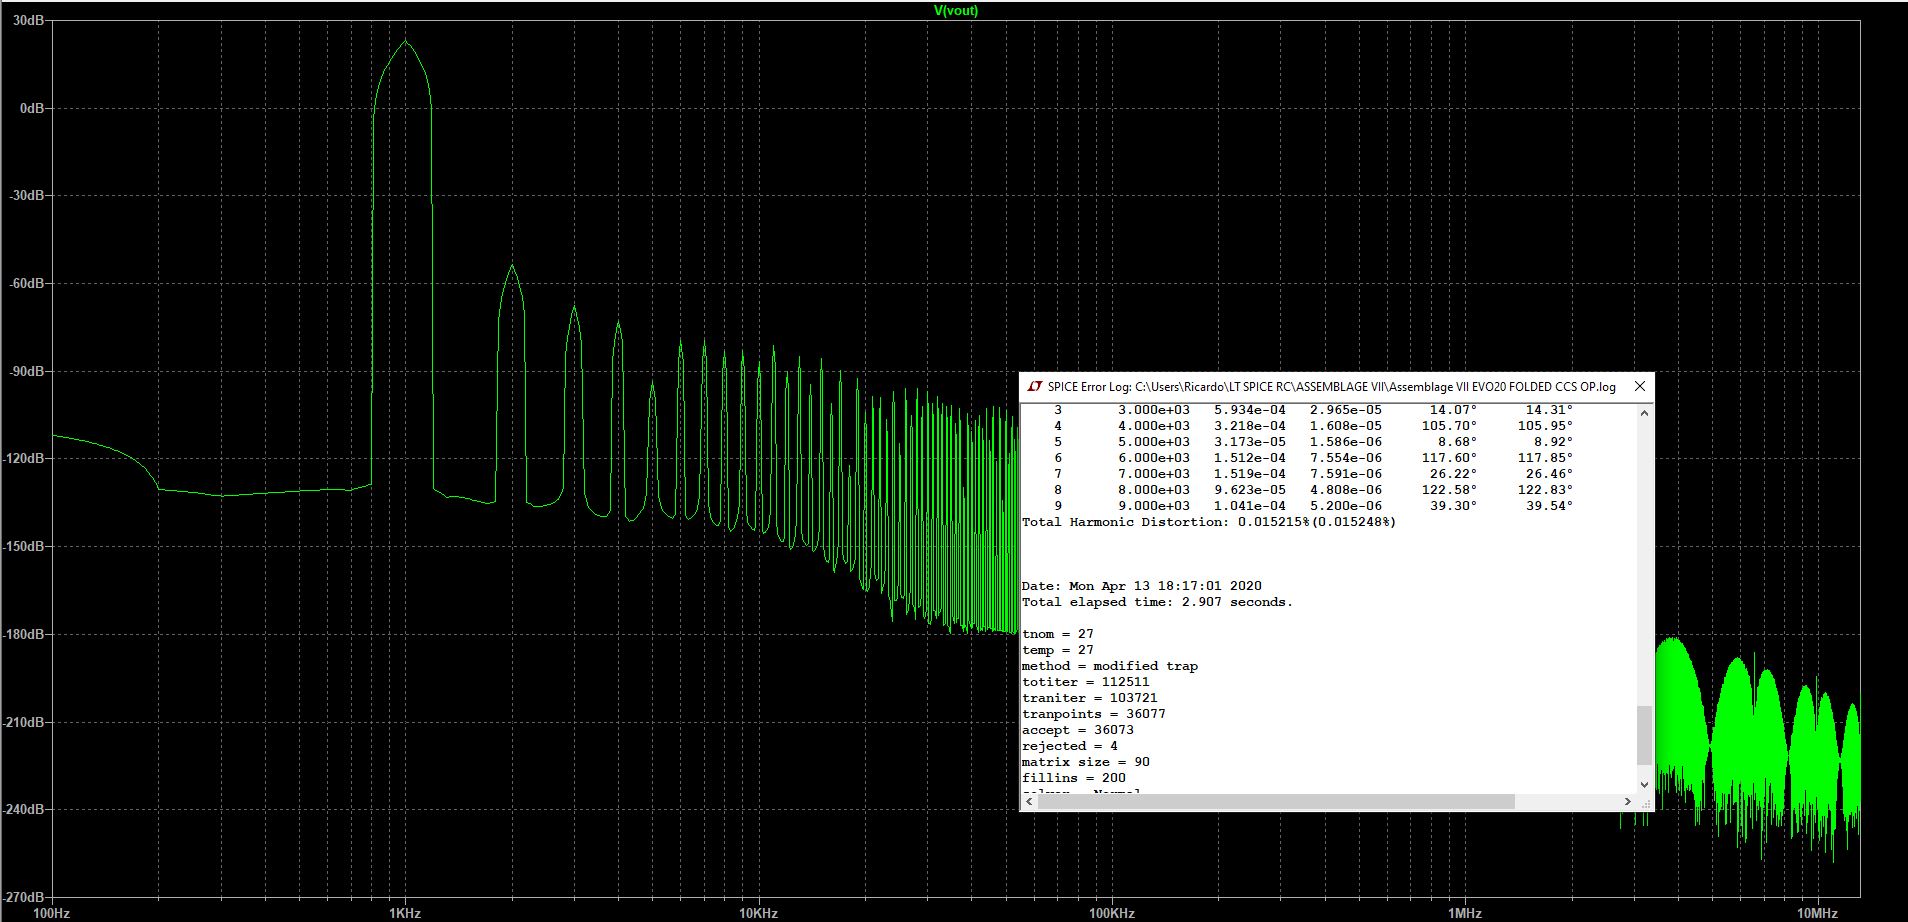Click the -60dB vertical axis label
The width and height of the screenshot is (1908, 922).
tap(27, 283)
